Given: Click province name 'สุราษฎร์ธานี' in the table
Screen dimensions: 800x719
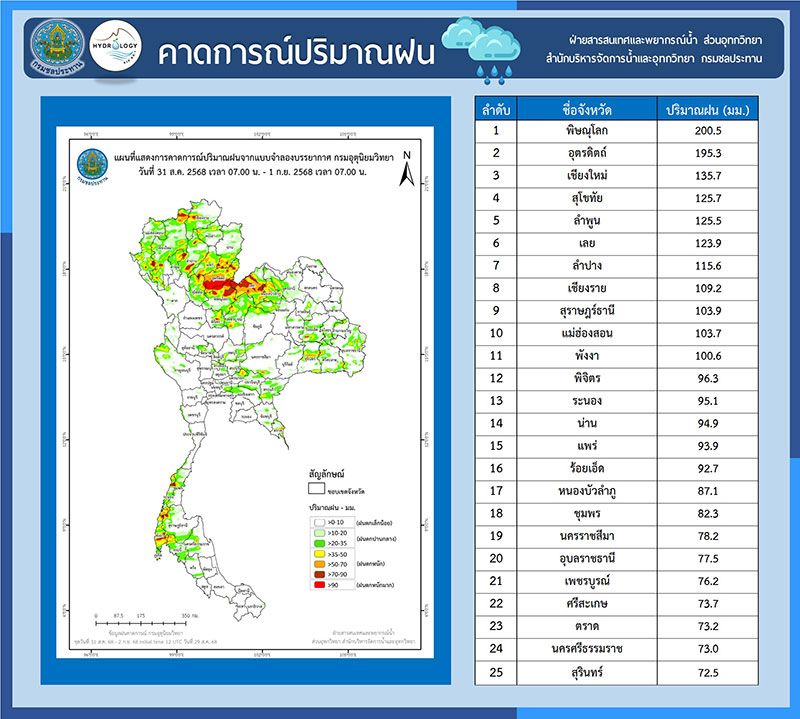Looking at the screenshot, I should 587,311.
